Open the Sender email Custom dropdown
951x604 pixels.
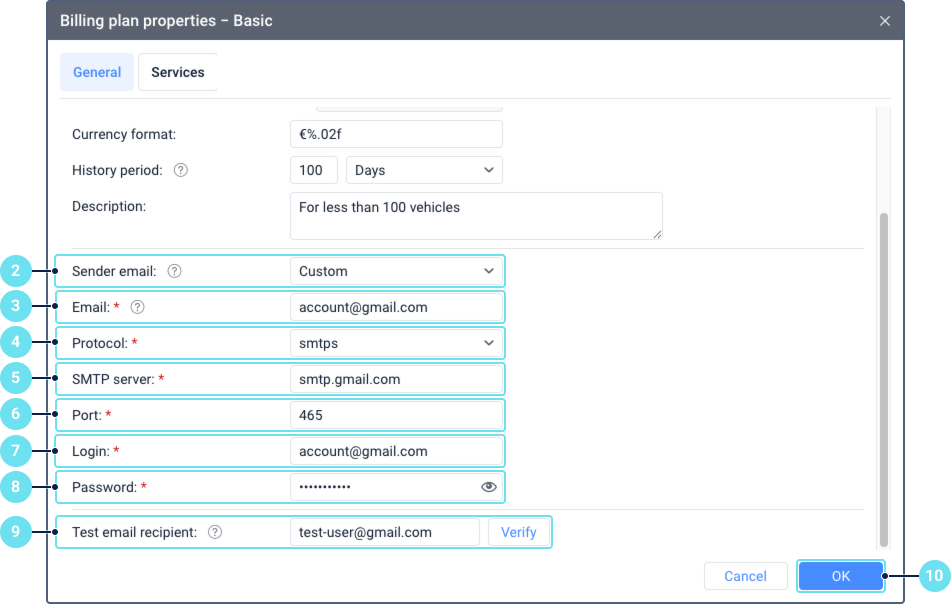click(396, 271)
